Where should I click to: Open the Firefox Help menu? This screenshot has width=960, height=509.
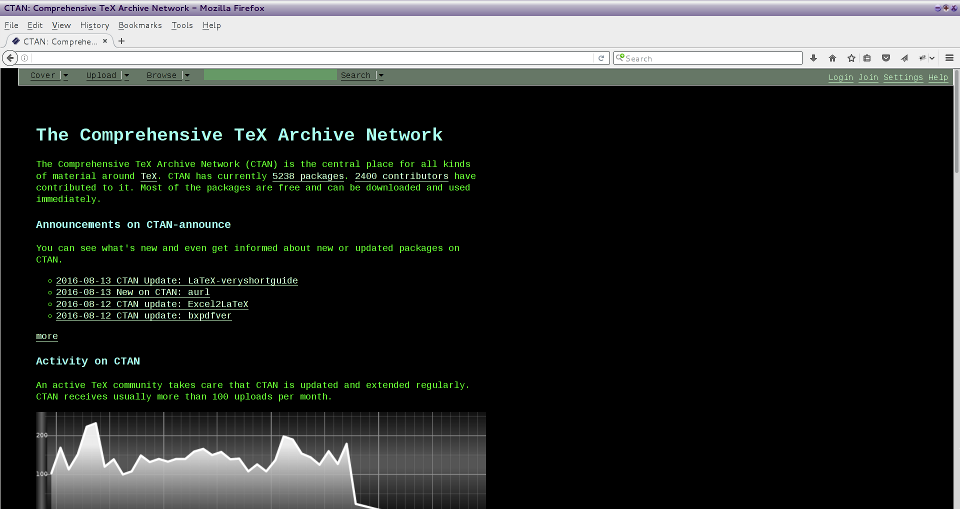pos(211,25)
